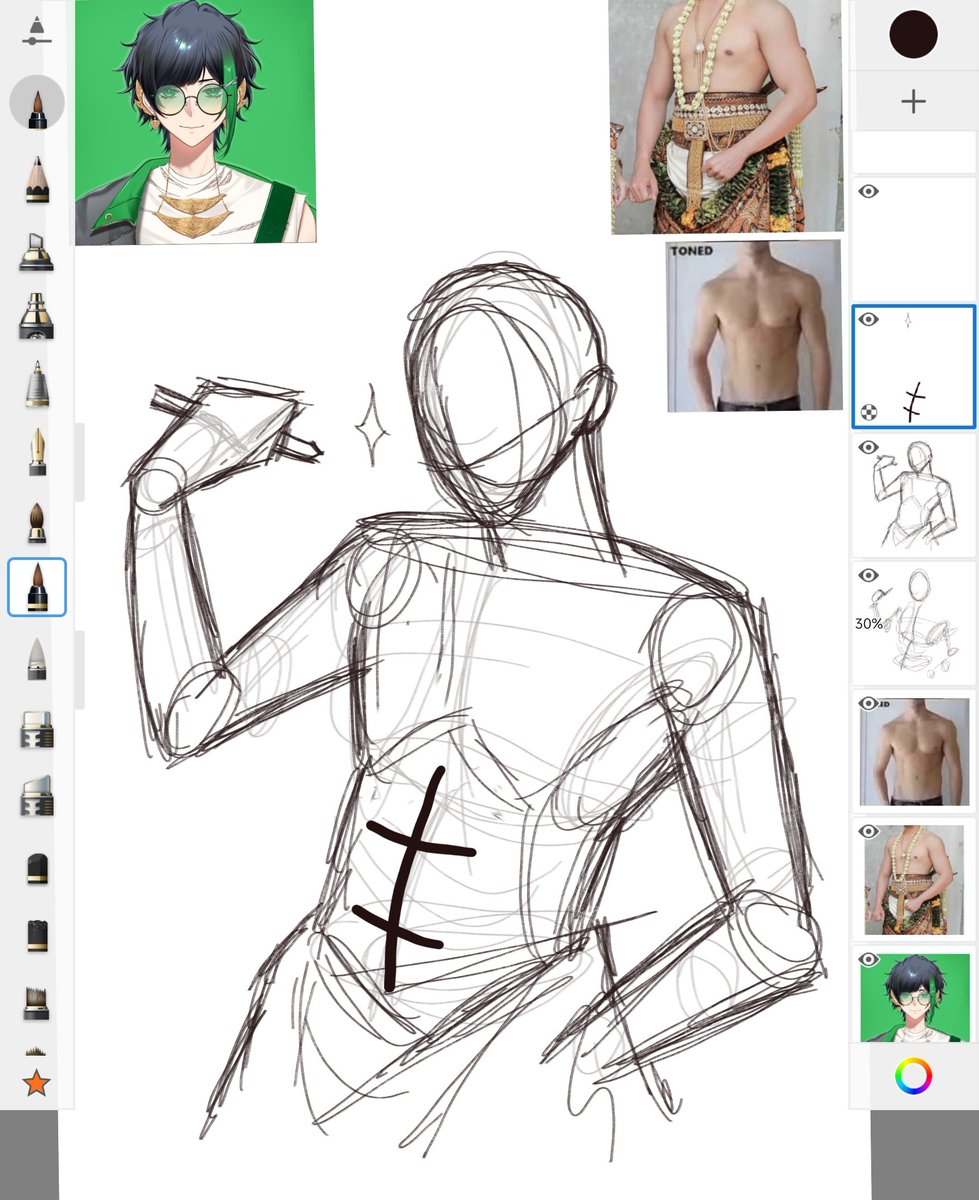Open brush library with orange star
This screenshot has width=979, height=1200.
(x=37, y=1082)
